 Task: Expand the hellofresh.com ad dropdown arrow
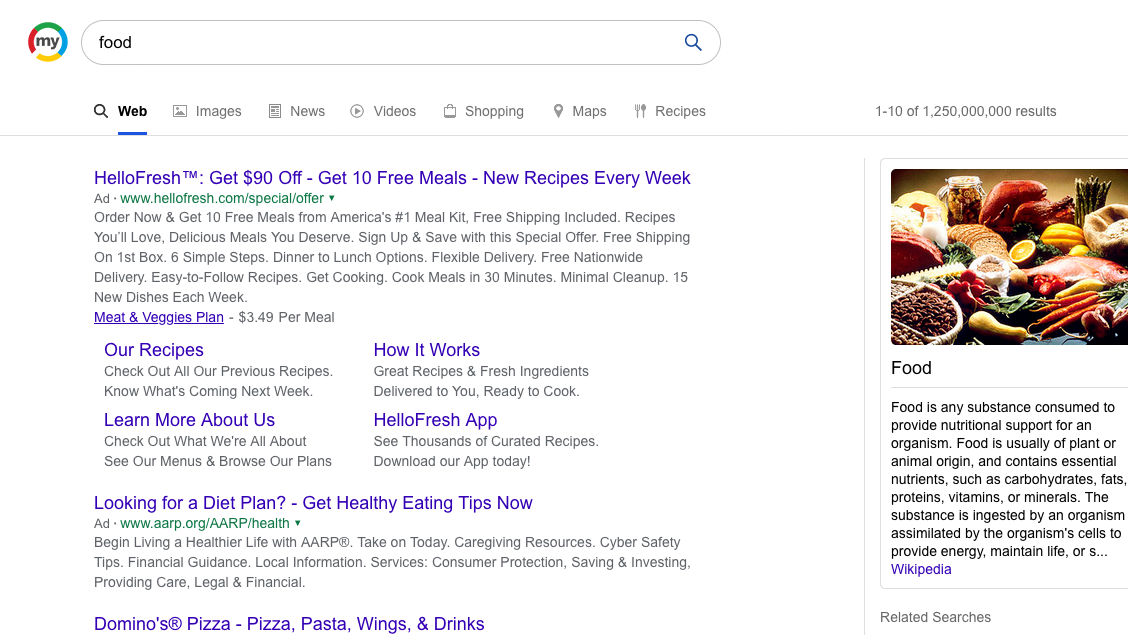point(332,198)
